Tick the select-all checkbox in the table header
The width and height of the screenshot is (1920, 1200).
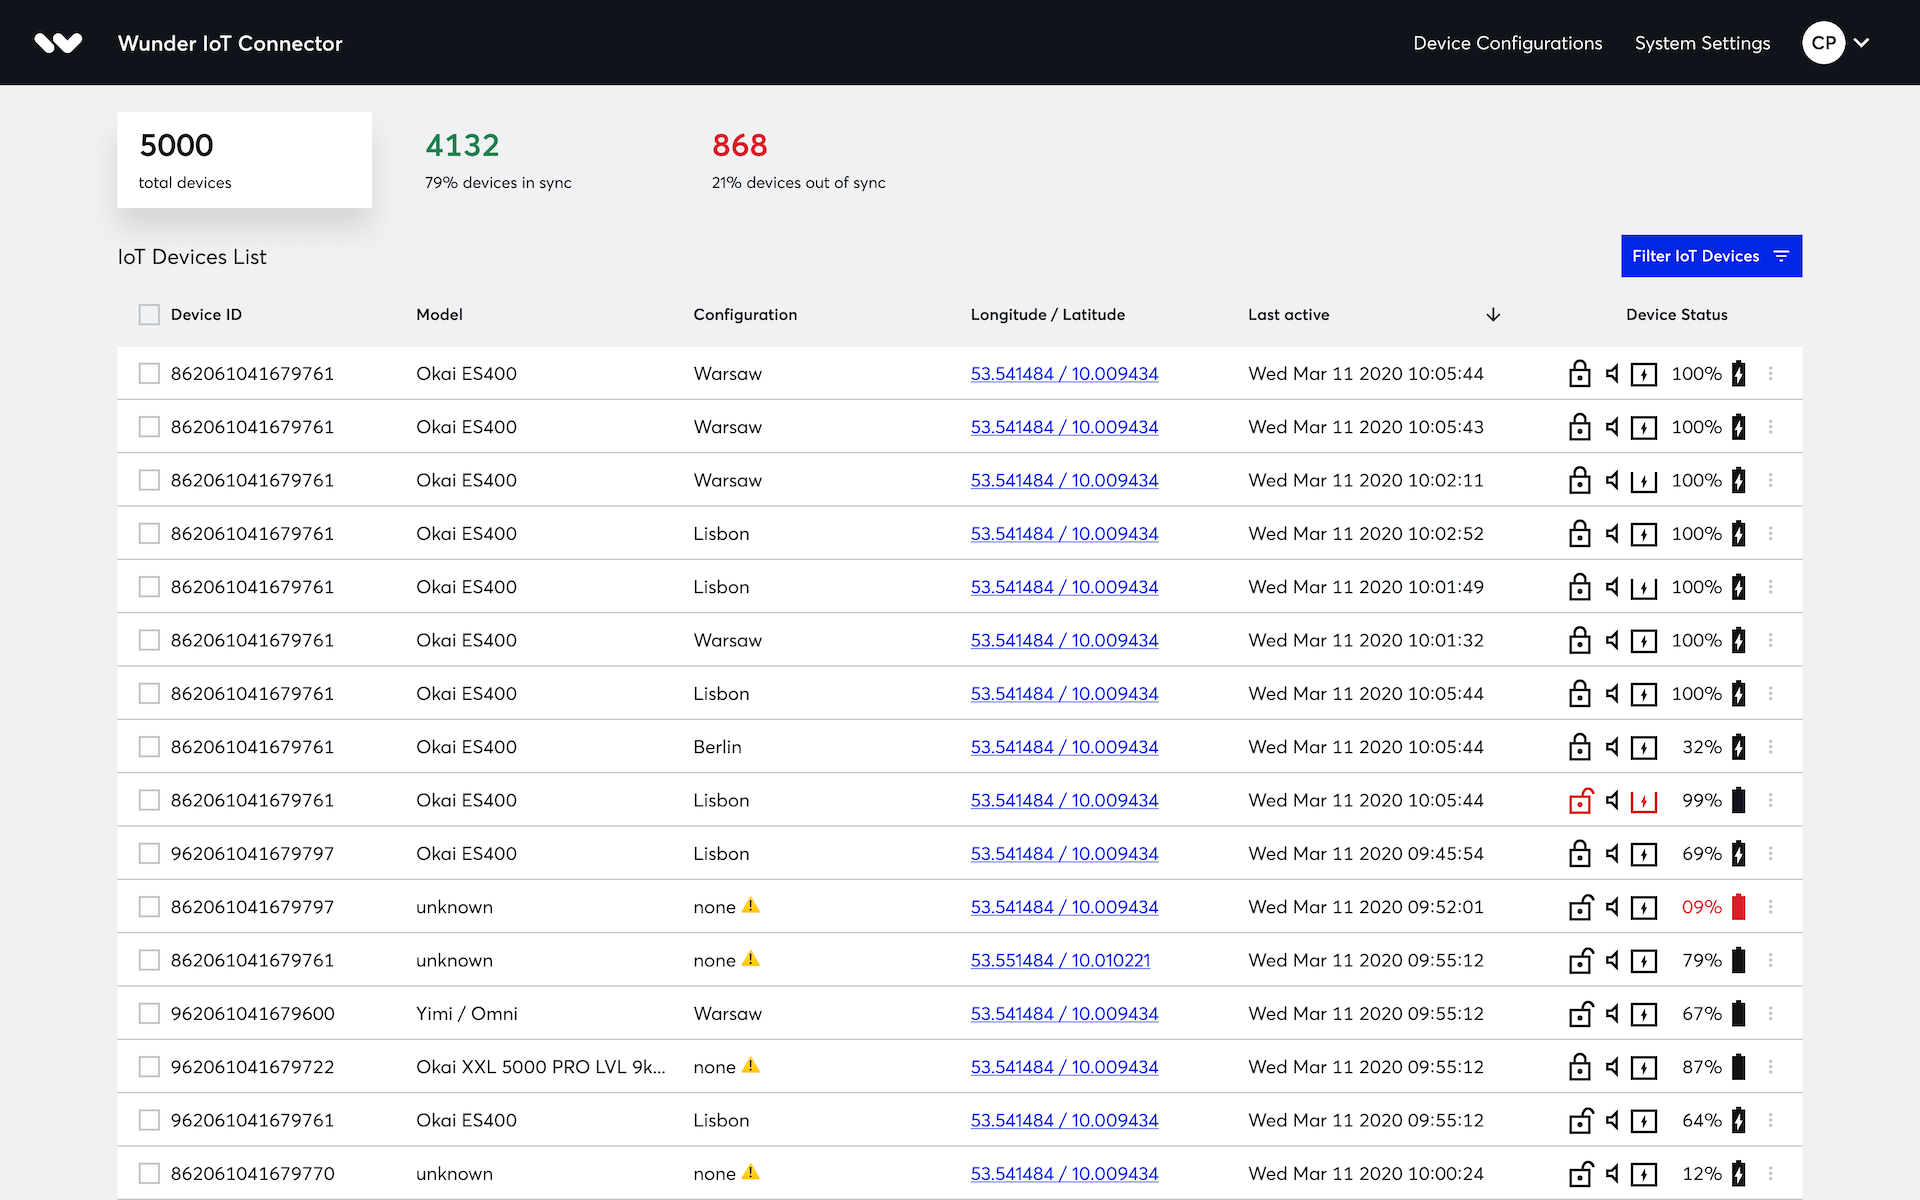(149, 314)
